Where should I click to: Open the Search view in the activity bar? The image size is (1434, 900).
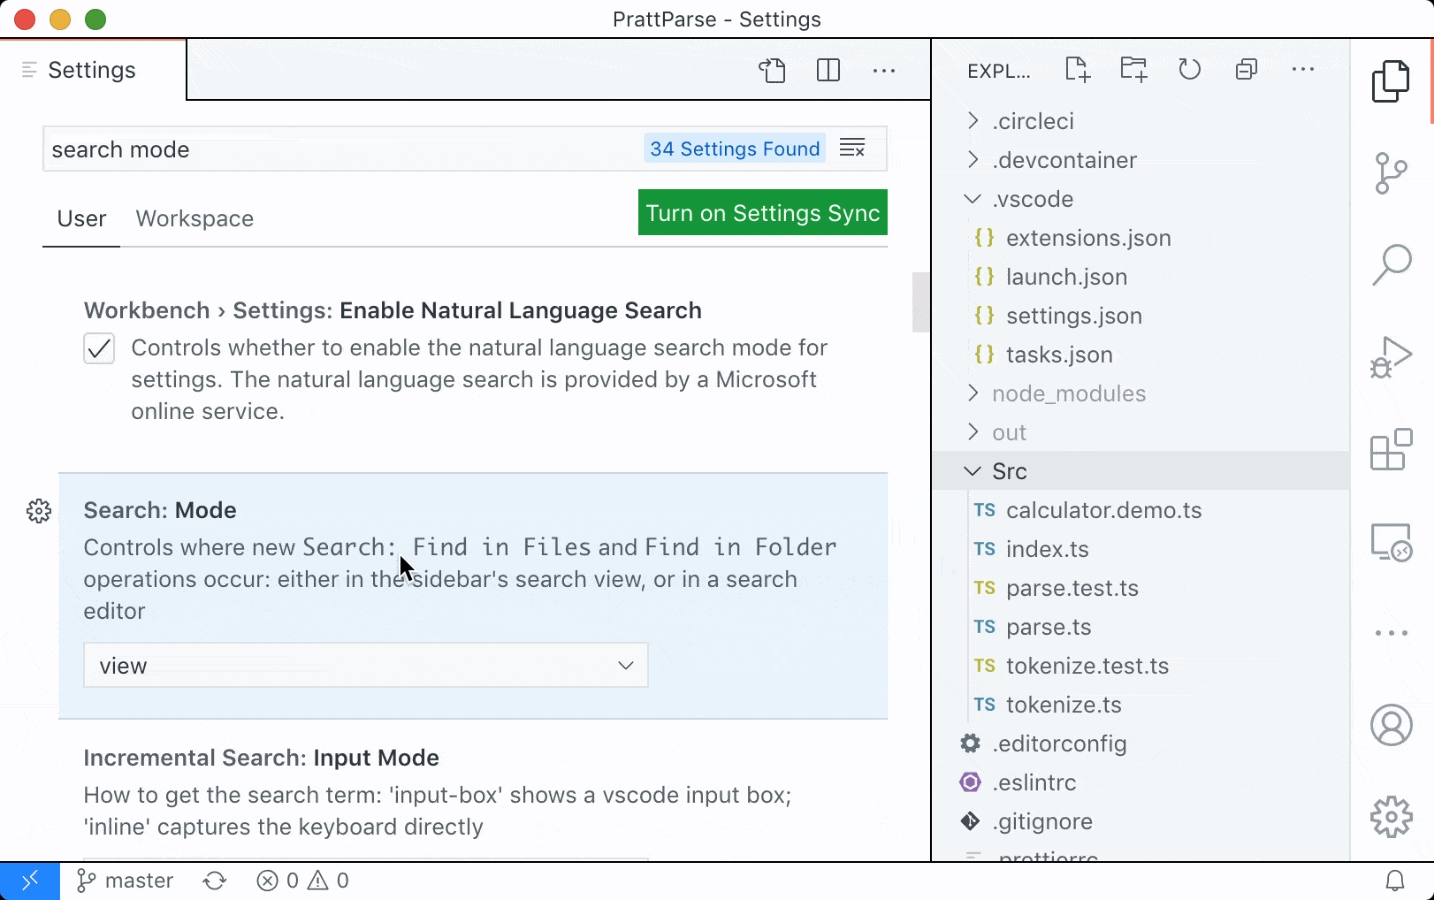[1391, 265]
